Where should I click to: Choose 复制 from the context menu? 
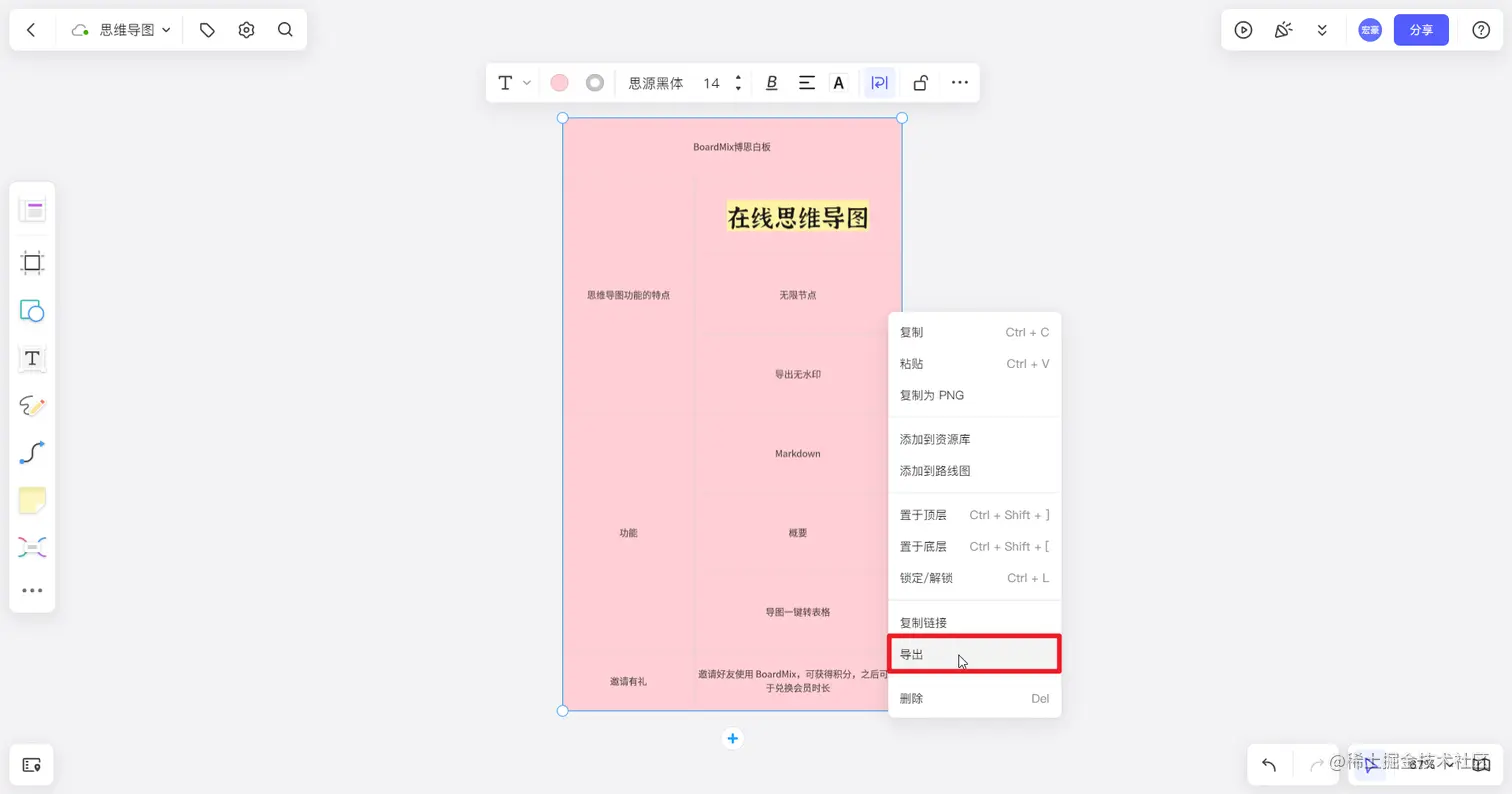point(975,332)
